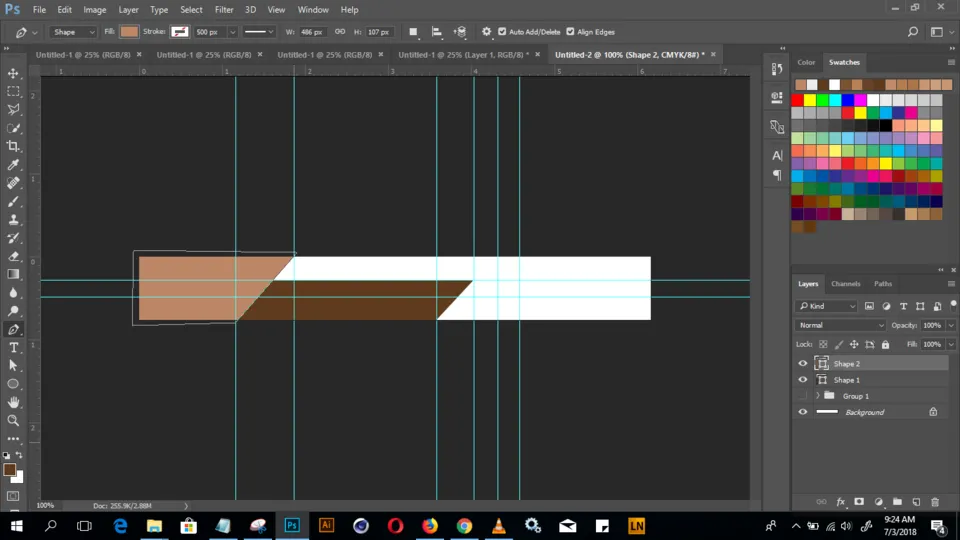The image size is (960, 540).
Task: Open stroke width dropdown
Action: 232,32
